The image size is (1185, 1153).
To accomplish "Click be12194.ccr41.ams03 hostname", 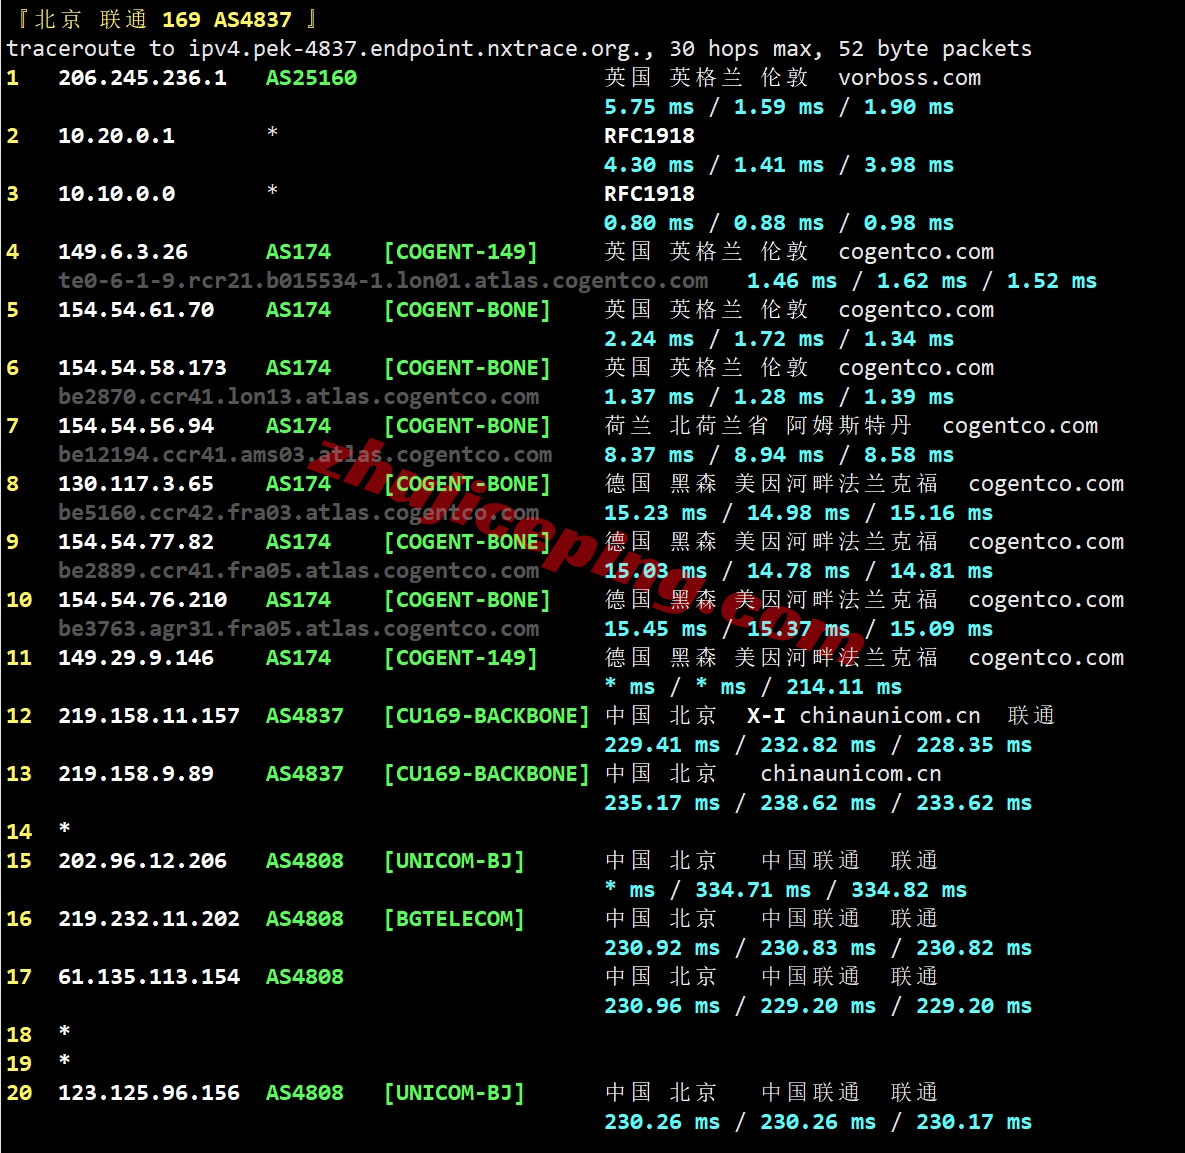I will click(x=305, y=455).
